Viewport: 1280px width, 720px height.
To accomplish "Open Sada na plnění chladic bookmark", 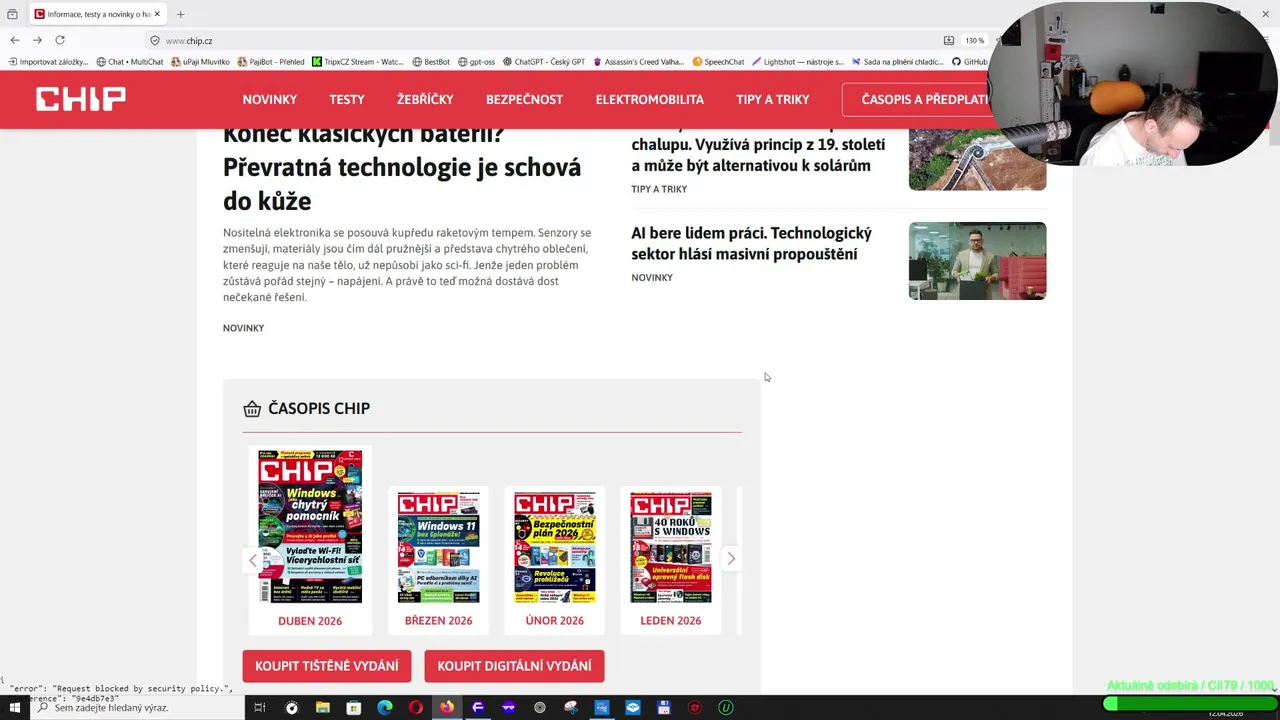I will tap(897, 62).
